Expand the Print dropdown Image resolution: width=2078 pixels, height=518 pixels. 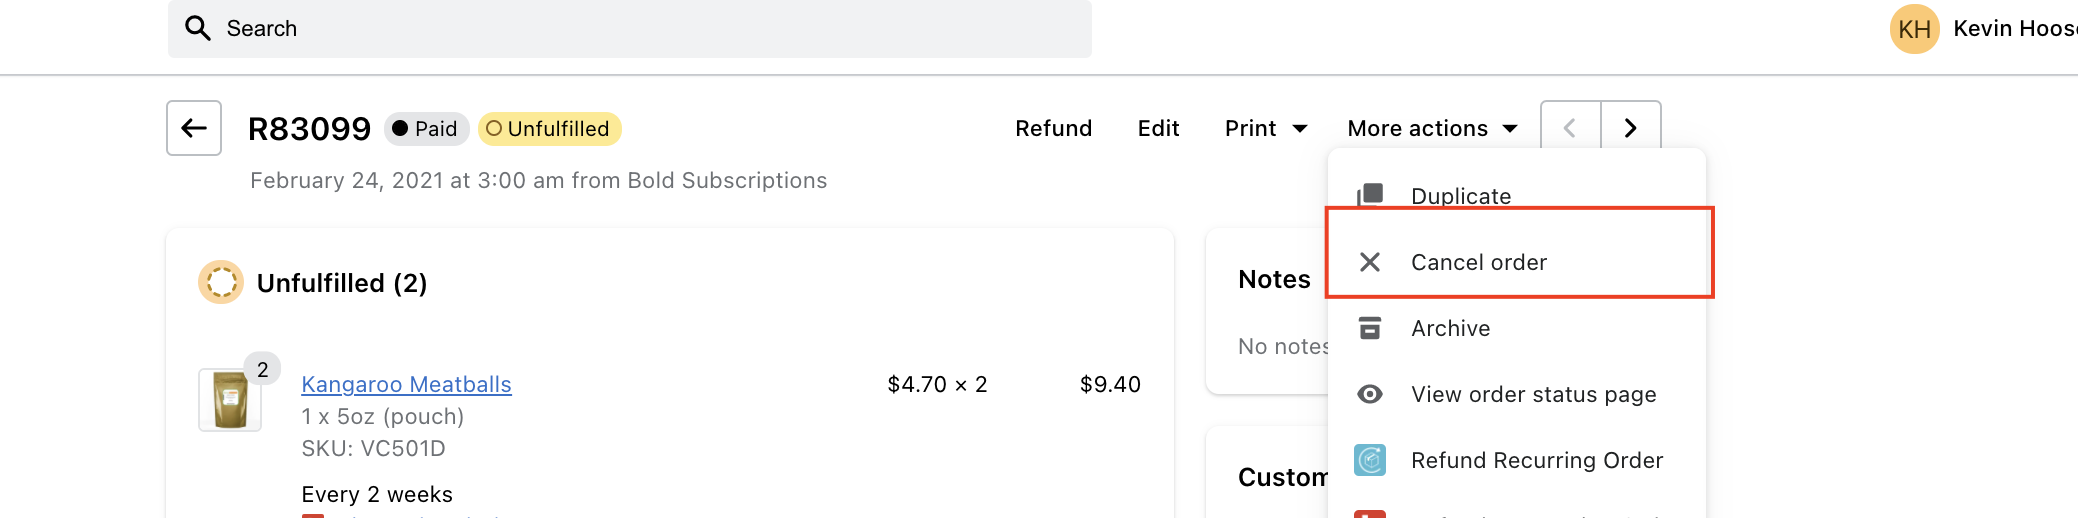[1266, 128]
